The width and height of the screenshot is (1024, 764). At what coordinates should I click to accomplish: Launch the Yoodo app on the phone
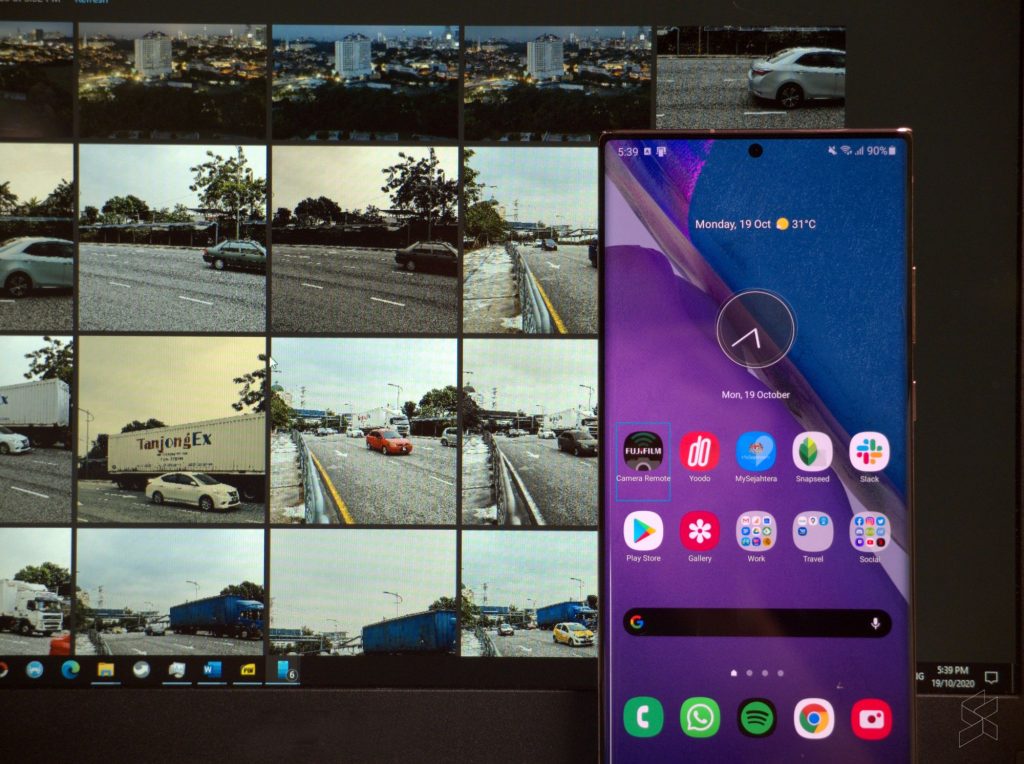[x=699, y=451]
